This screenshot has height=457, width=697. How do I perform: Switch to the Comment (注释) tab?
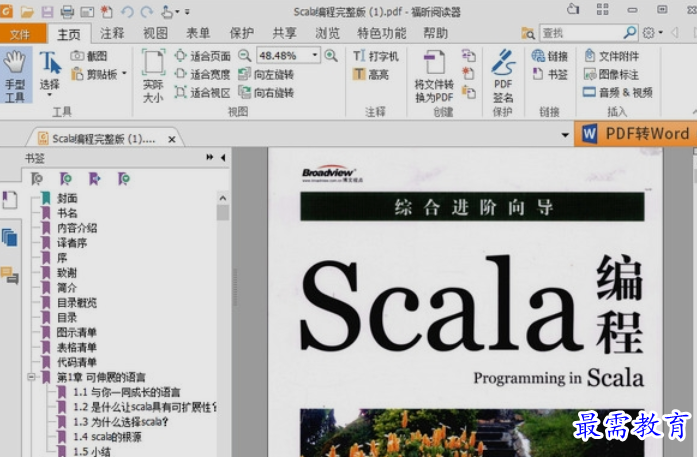pyautogui.click(x=112, y=33)
